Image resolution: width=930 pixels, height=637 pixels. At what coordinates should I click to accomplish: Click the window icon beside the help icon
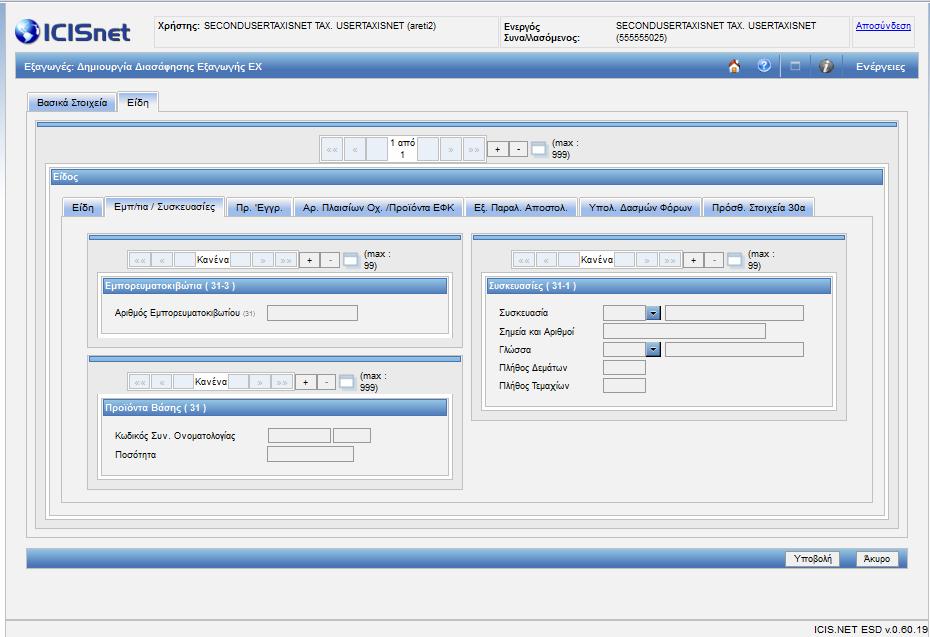pos(795,66)
